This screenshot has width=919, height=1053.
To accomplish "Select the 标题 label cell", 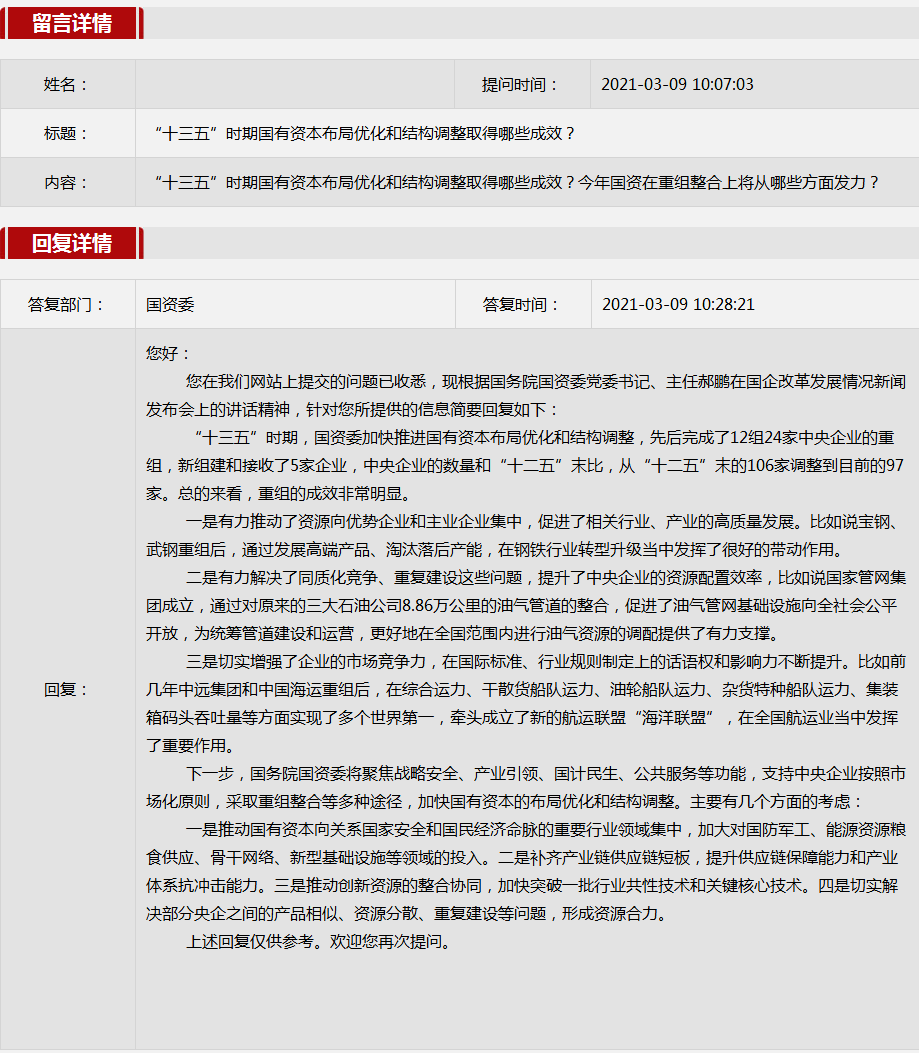I will point(67,134).
